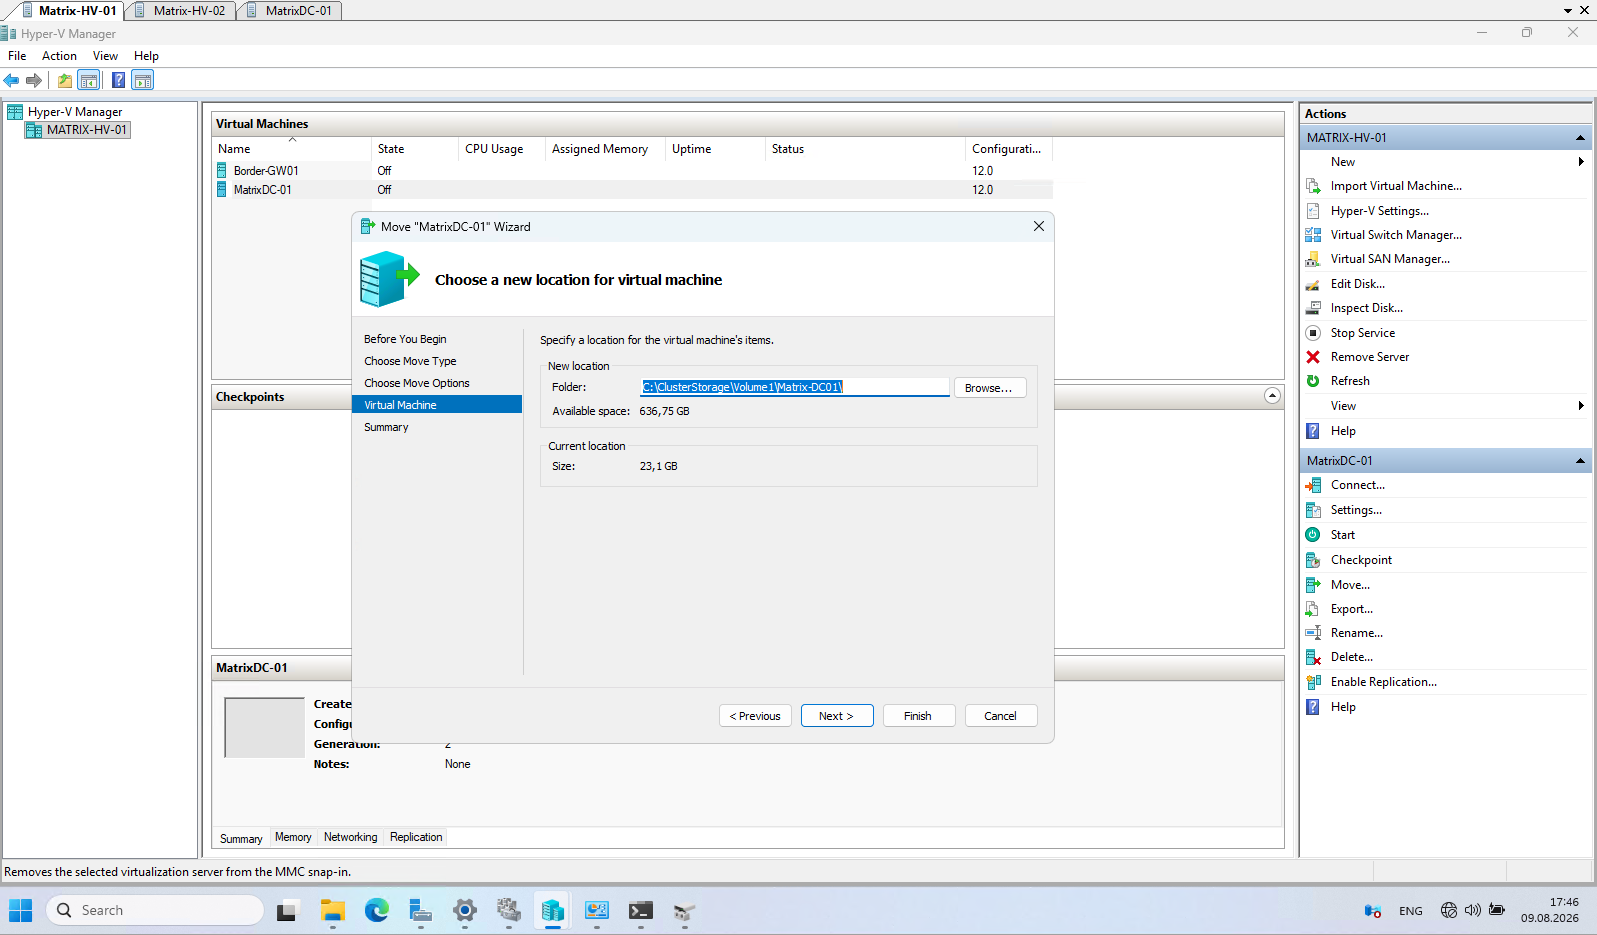1597x935 pixels.
Task: Sort by State column header
Action: (414, 149)
